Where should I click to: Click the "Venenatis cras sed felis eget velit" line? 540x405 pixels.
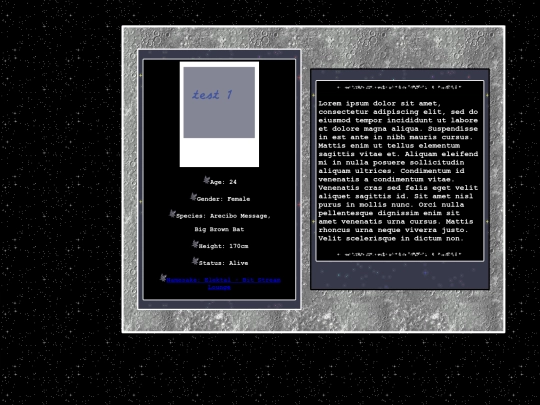coord(398,188)
